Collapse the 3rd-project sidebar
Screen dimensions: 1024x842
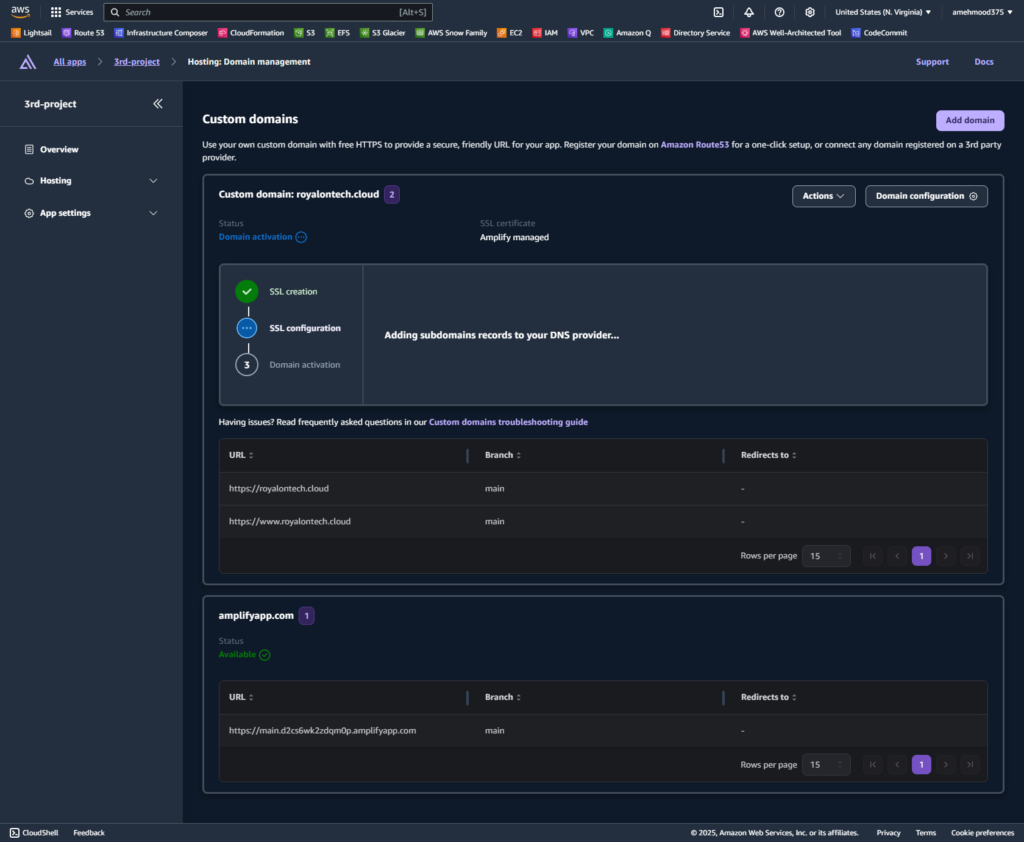coord(158,104)
